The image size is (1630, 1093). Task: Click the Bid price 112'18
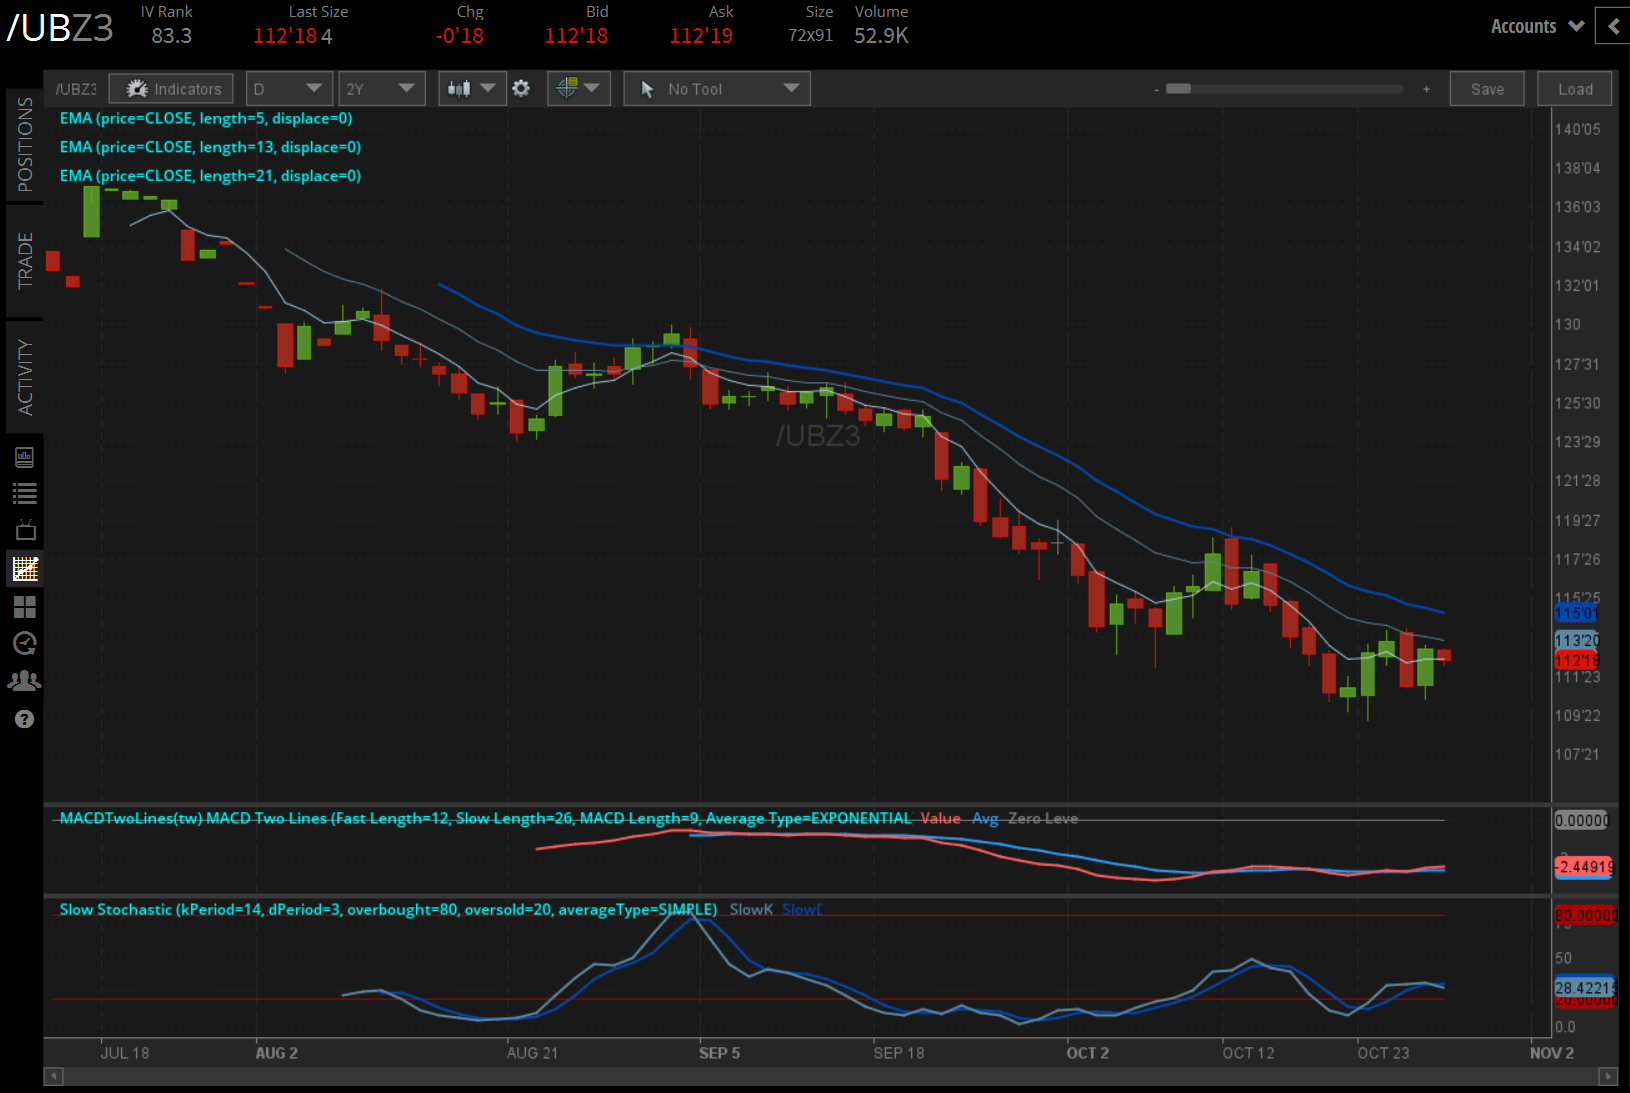576,36
